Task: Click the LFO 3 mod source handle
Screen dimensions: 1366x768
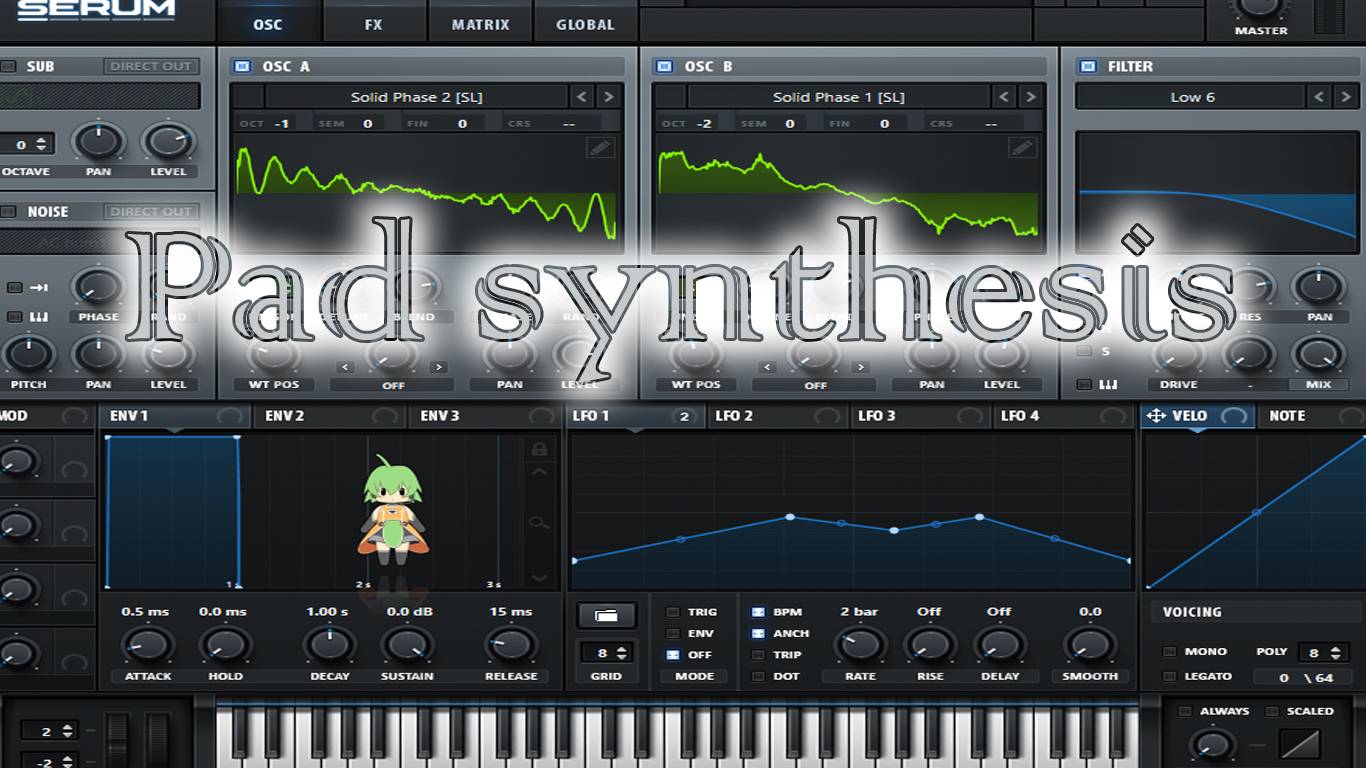Action: (971, 416)
